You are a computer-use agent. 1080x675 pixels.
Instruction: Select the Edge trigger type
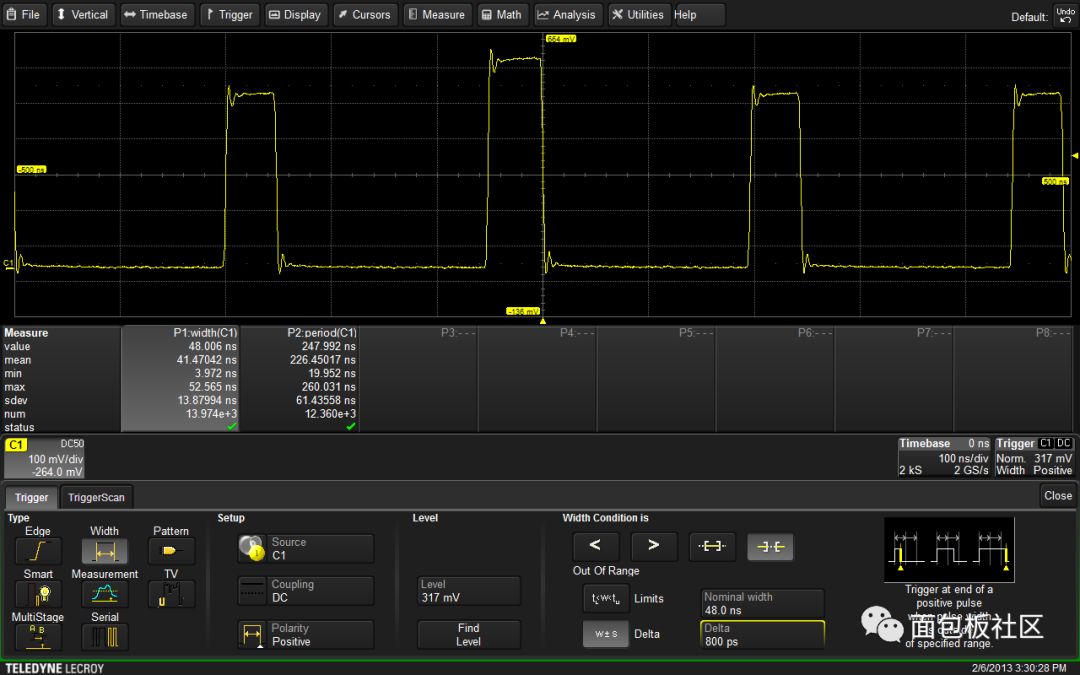tap(38, 551)
